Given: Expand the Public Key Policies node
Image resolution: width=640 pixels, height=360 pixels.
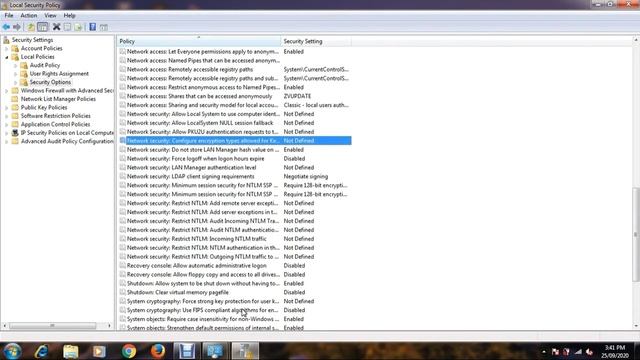Looking at the screenshot, I should pyautogui.click(x=7, y=108).
